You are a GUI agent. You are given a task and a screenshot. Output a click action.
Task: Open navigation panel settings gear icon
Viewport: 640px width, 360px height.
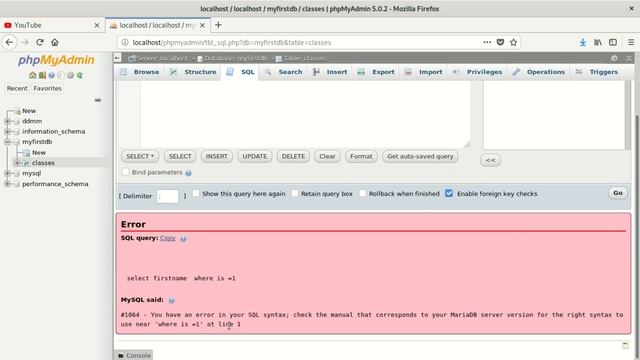pyautogui.click(x=70, y=75)
